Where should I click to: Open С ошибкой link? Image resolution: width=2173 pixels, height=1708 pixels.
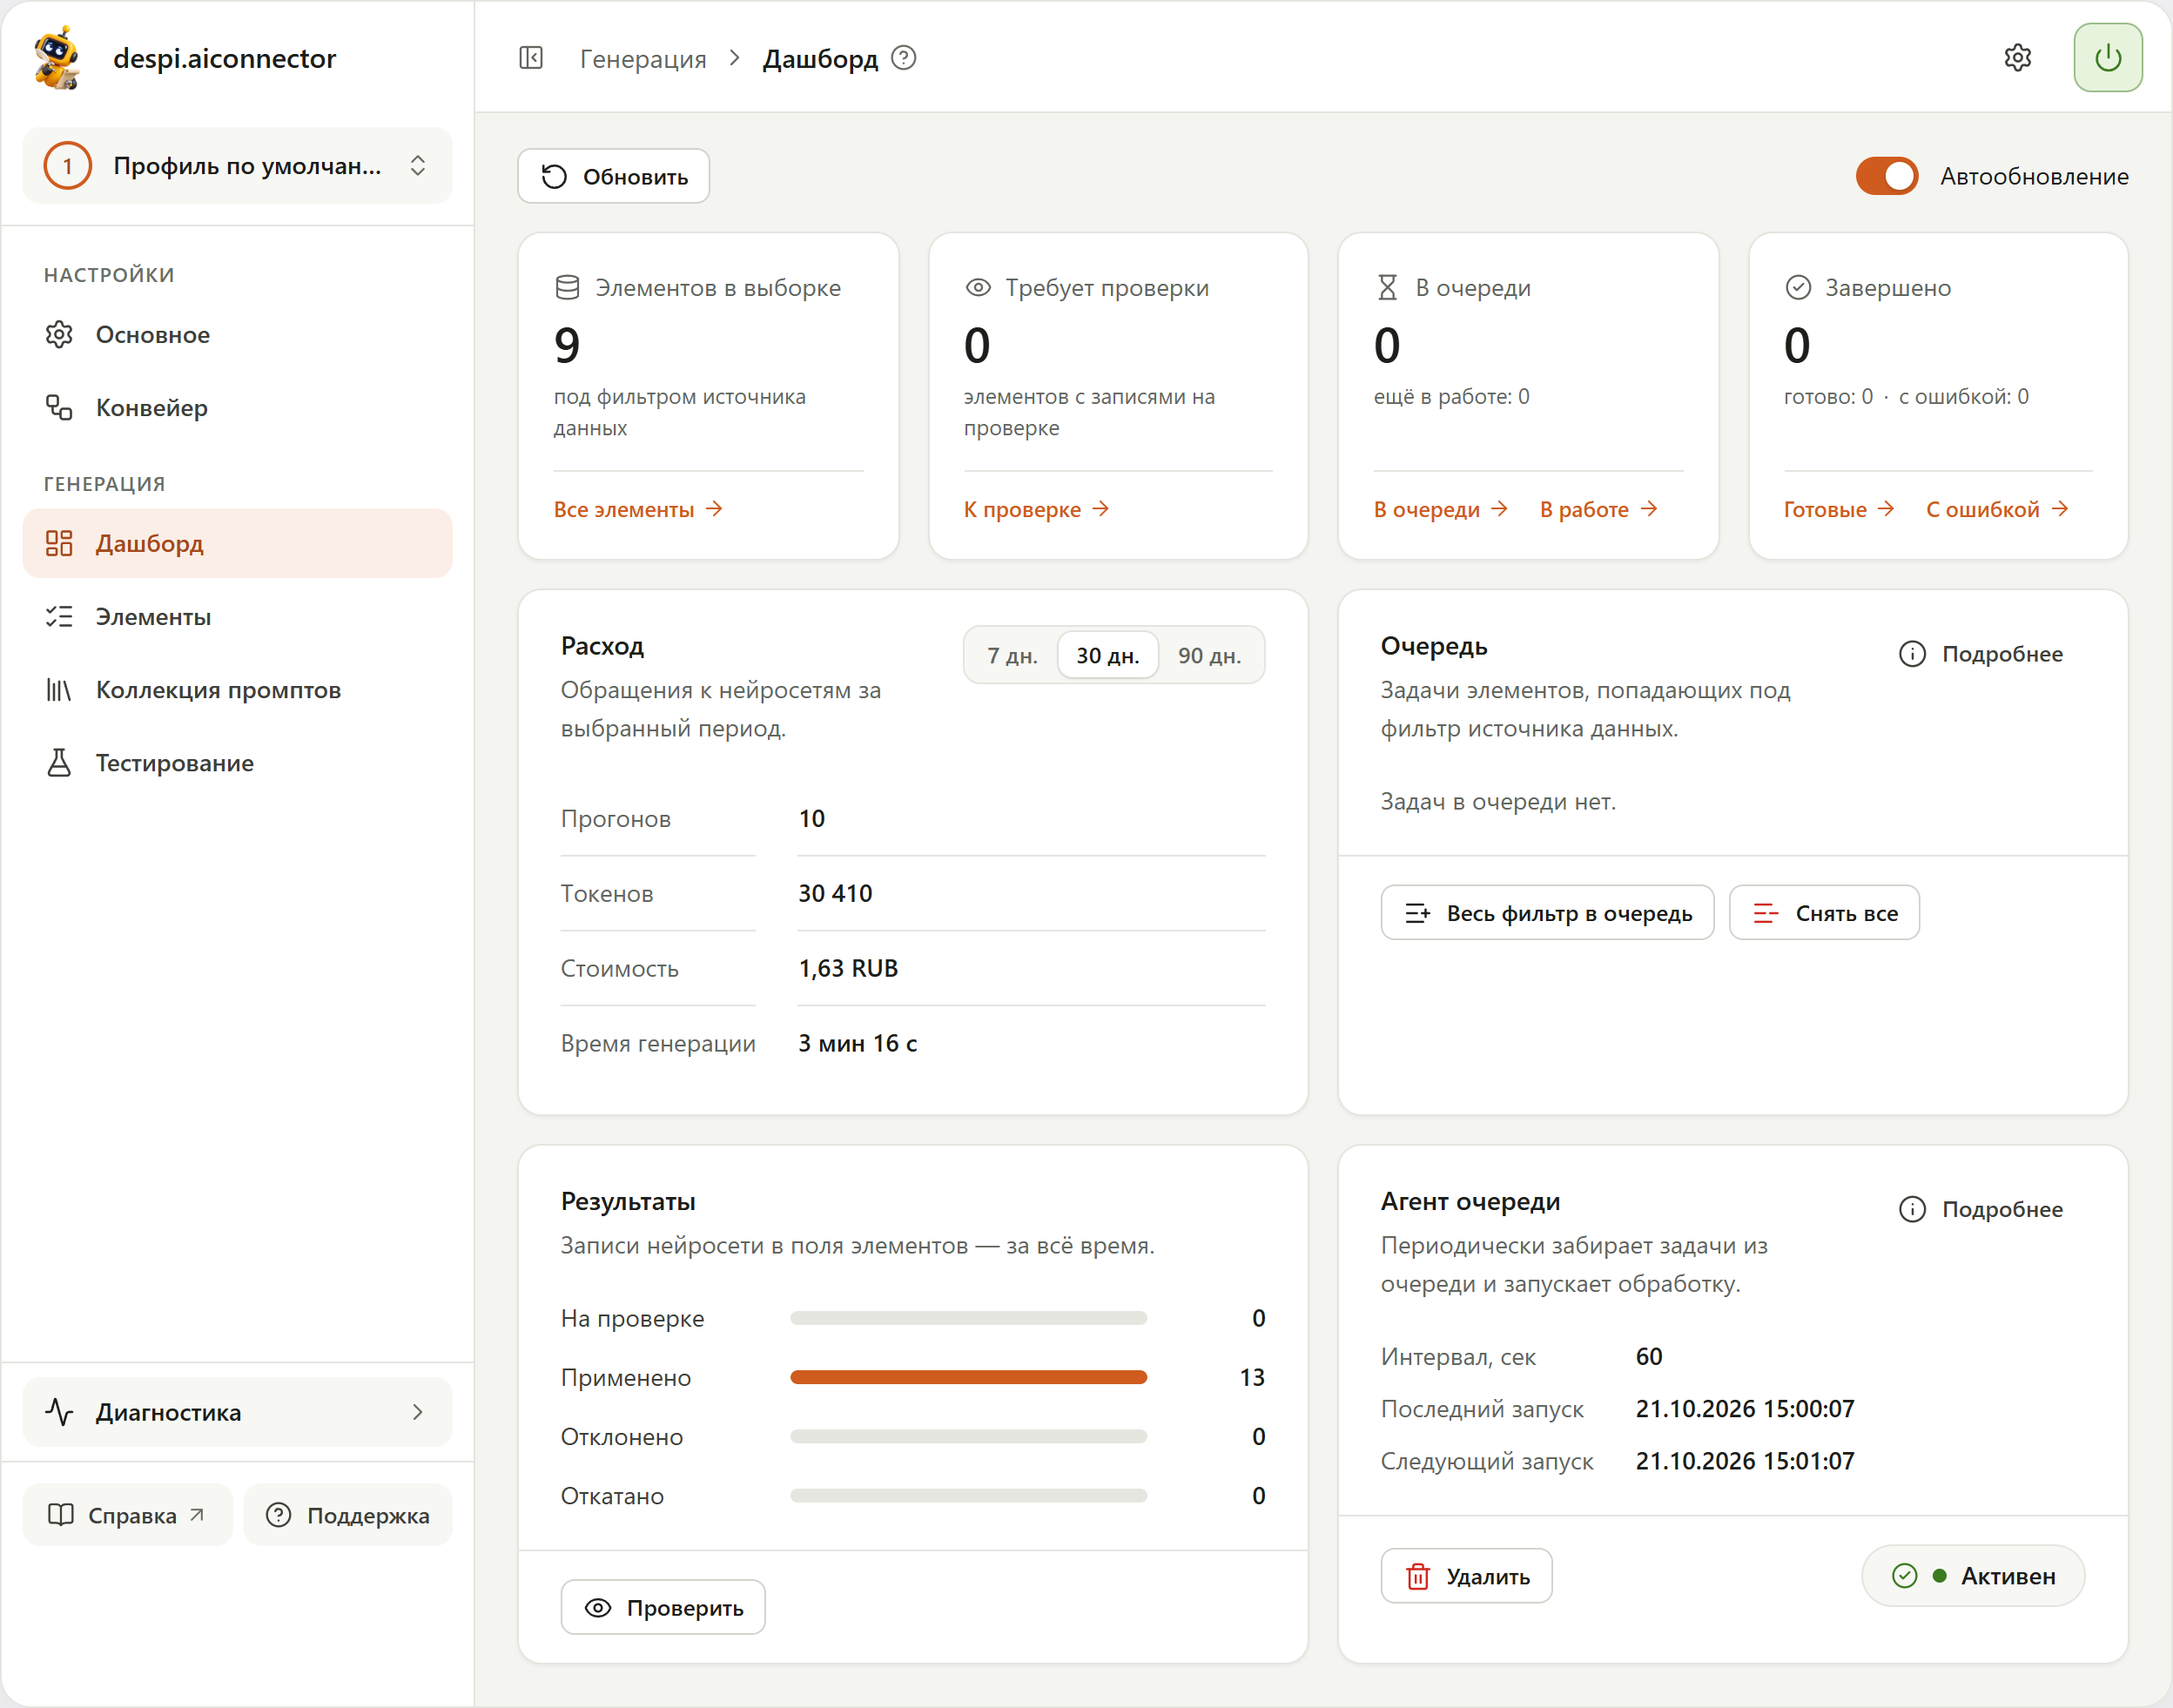[x=1997, y=510]
